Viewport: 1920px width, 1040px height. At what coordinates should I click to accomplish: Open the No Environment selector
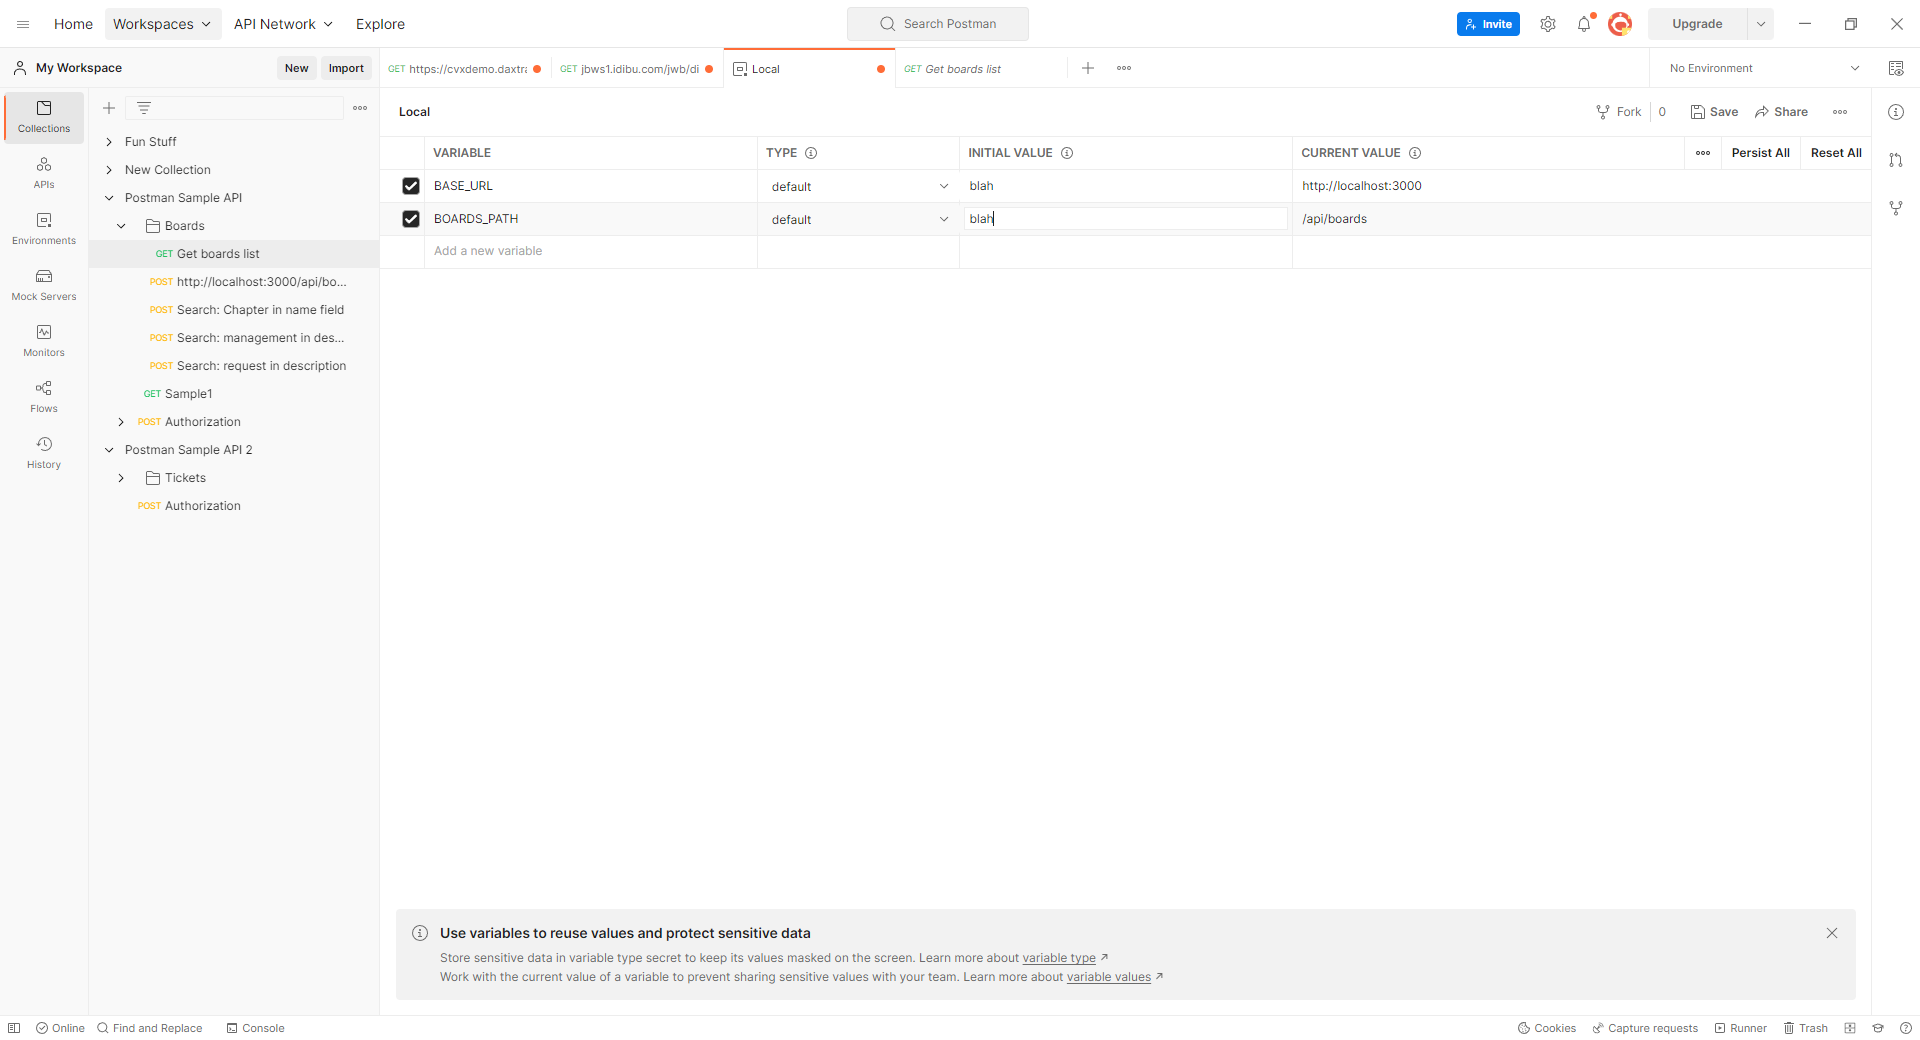(1764, 68)
